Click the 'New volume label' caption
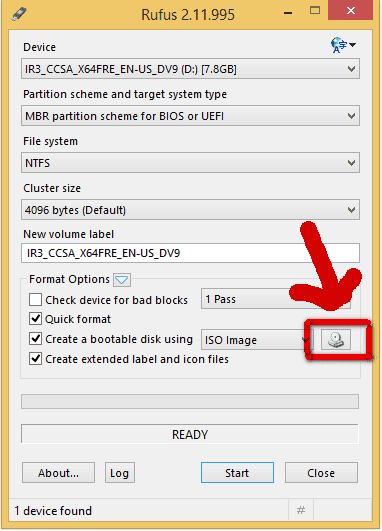 (68, 234)
